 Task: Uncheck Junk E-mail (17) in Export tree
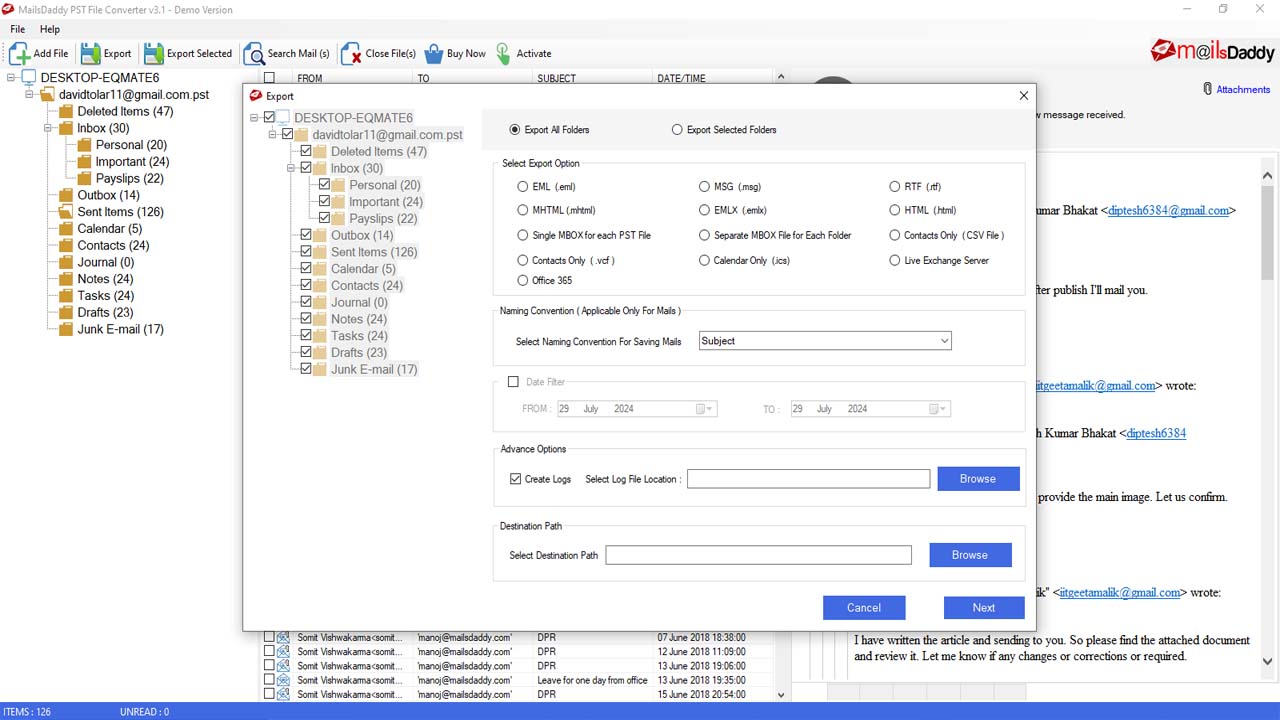click(306, 369)
